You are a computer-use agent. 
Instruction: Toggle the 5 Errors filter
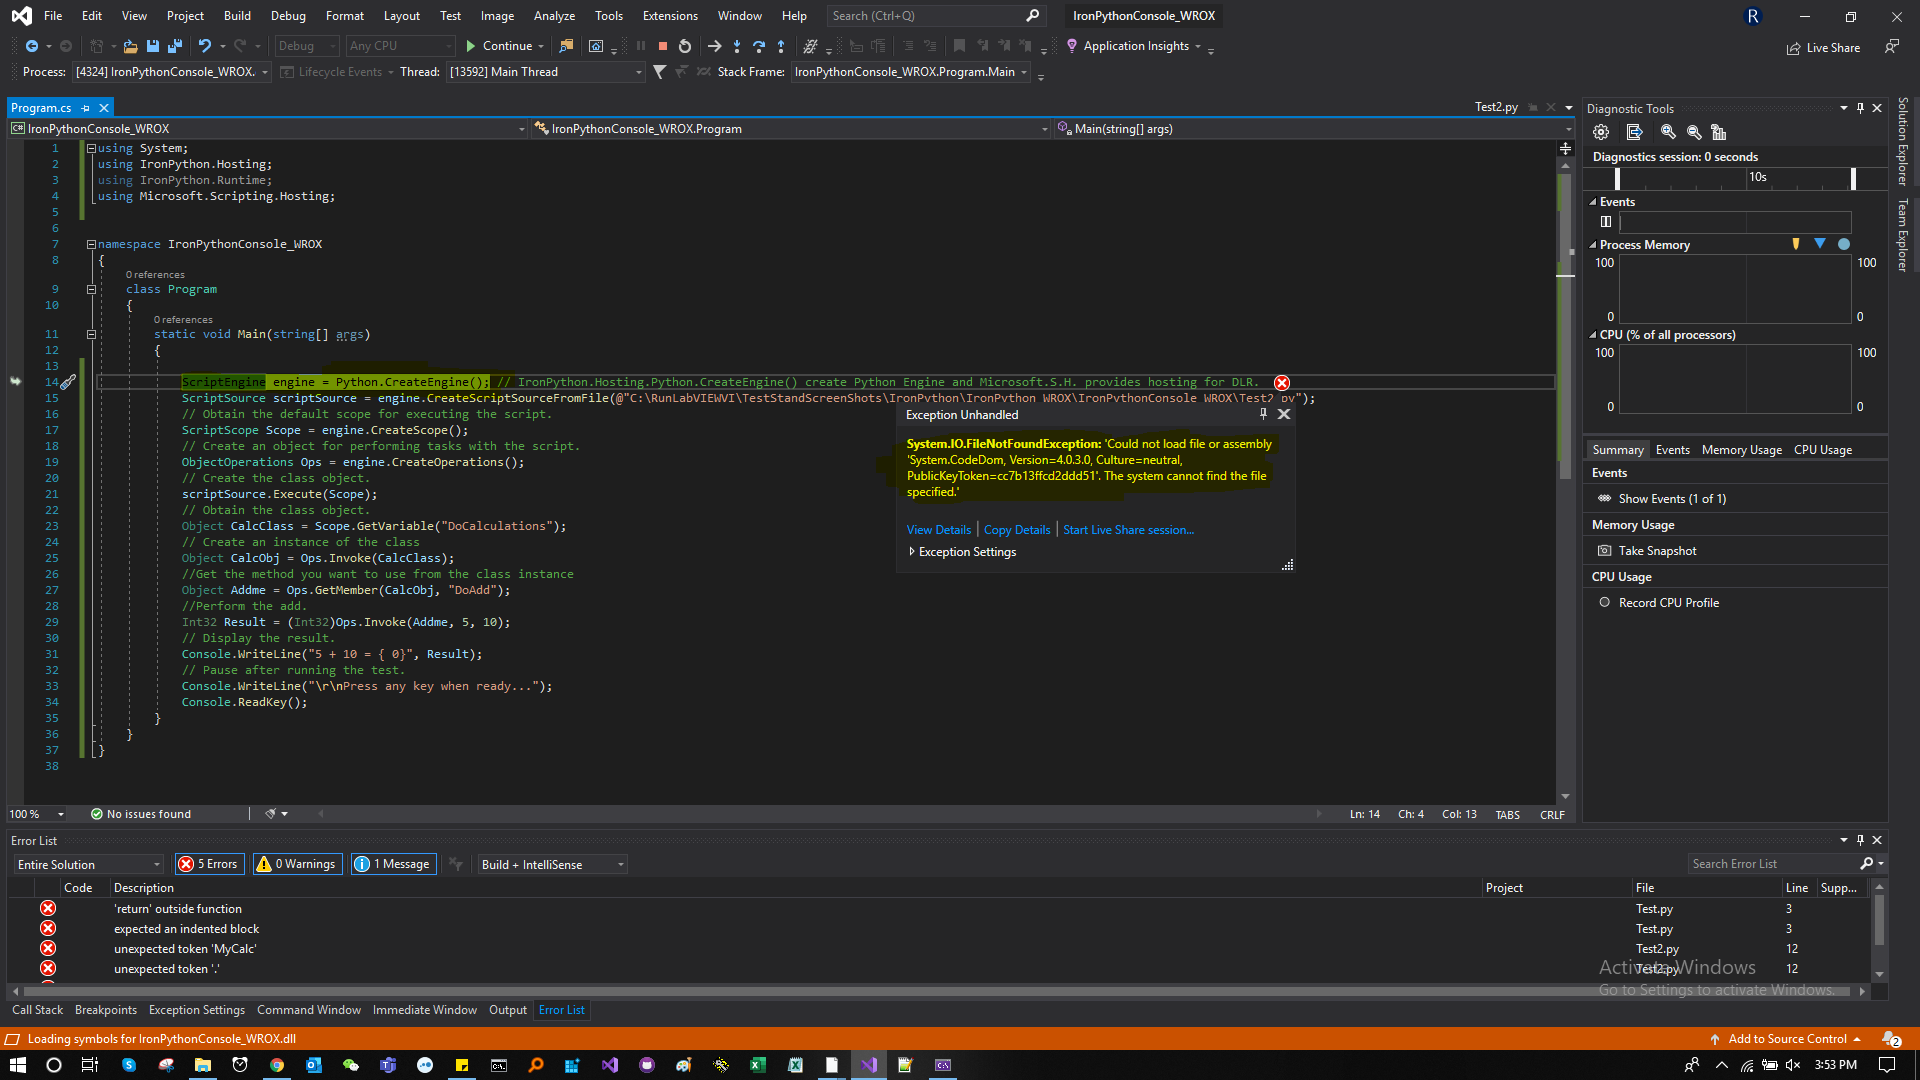pyautogui.click(x=209, y=863)
